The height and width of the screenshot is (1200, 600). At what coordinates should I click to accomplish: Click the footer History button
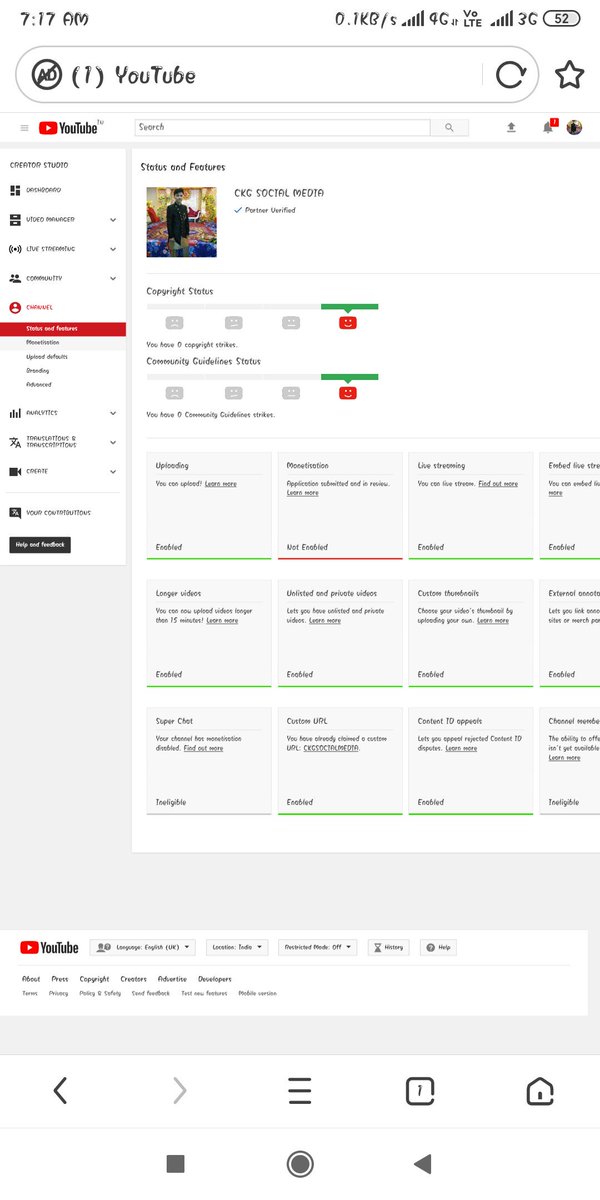click(388, 947)
